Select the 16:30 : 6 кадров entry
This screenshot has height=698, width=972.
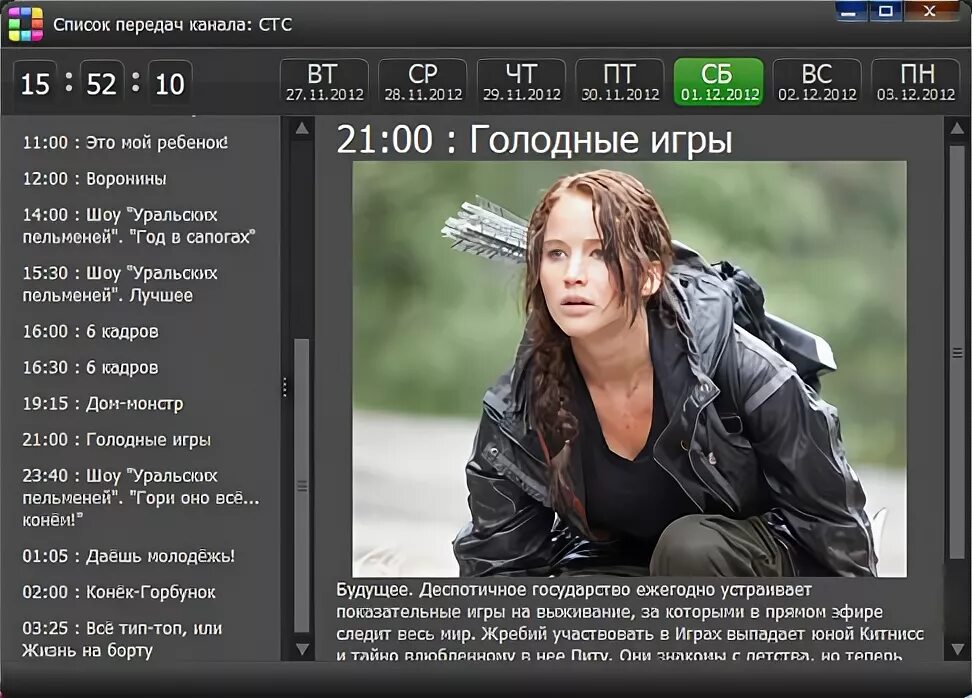point(91,368)
